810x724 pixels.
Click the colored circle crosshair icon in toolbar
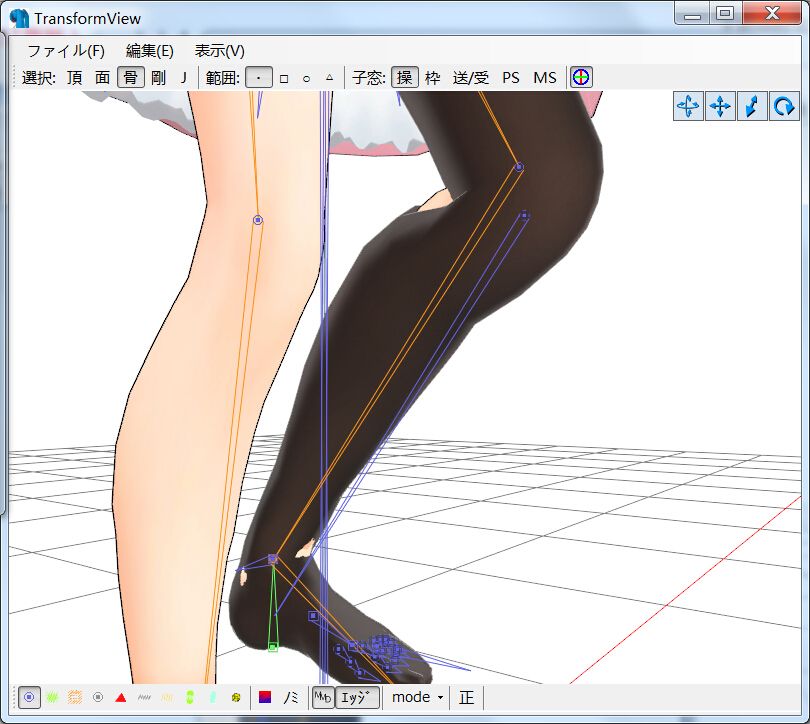click(581, 78)
